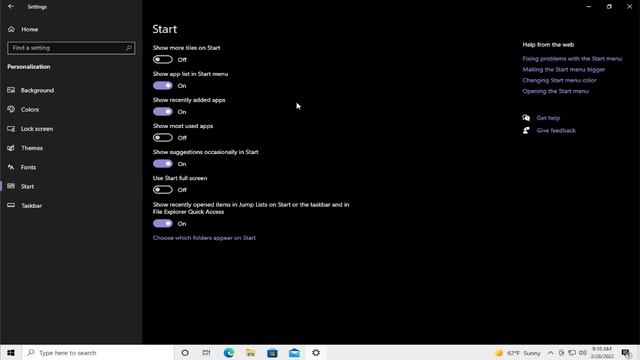Enable Use Start full screen
Image resolution: width=640 pixels, height=360 pixels.
tap(163, 190)
